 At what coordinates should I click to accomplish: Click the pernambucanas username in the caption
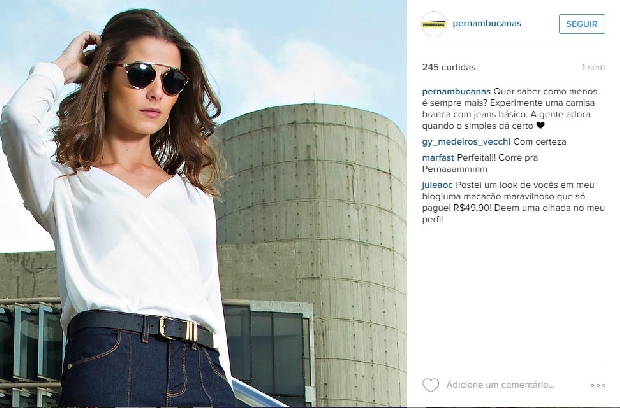click(x=456, y=91)
